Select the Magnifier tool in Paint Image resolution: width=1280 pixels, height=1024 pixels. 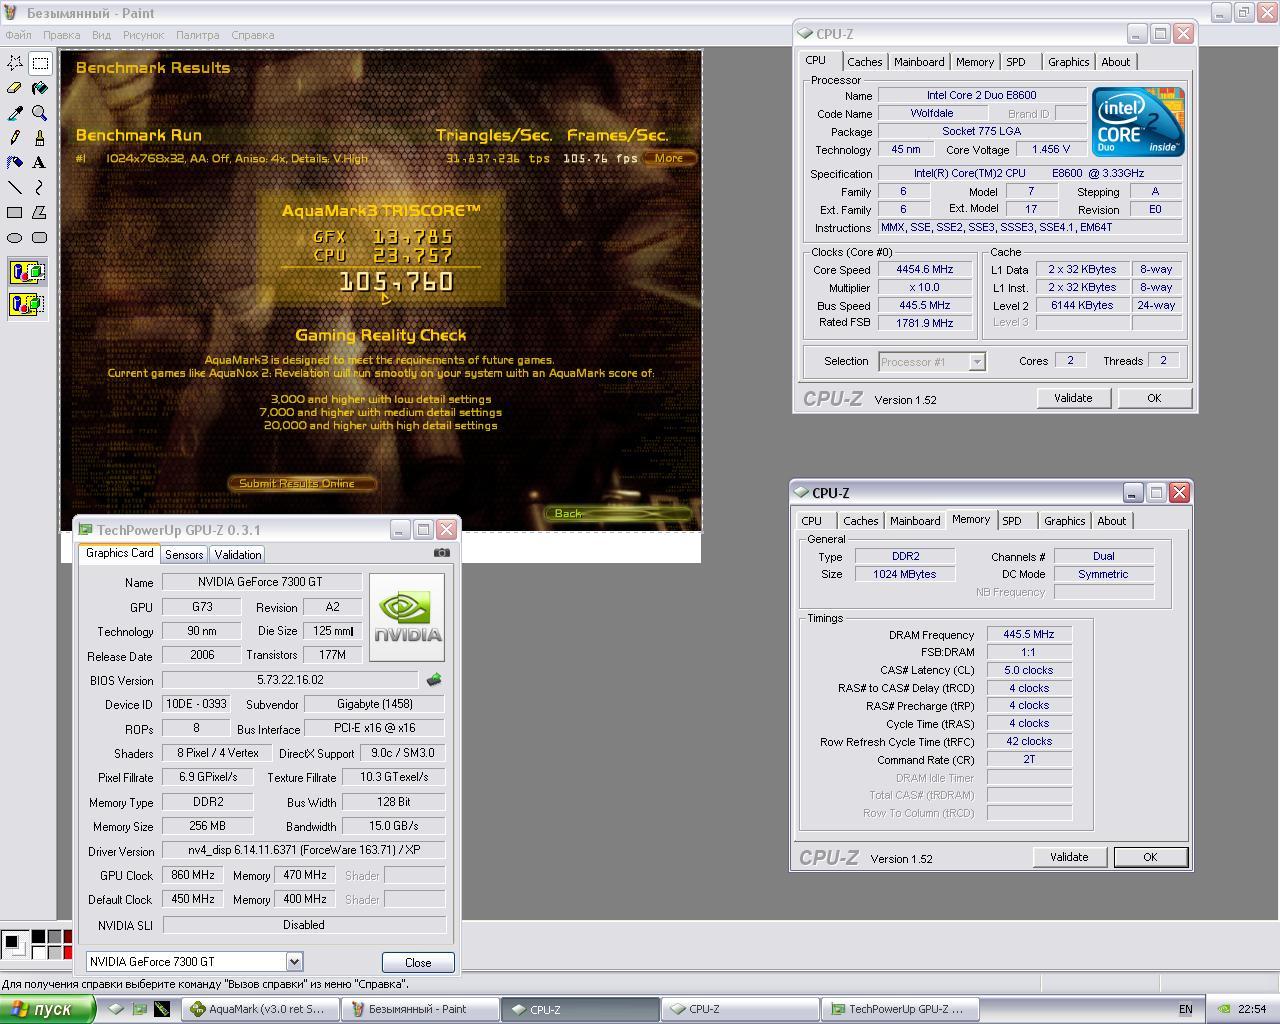(x=40, y=113)
